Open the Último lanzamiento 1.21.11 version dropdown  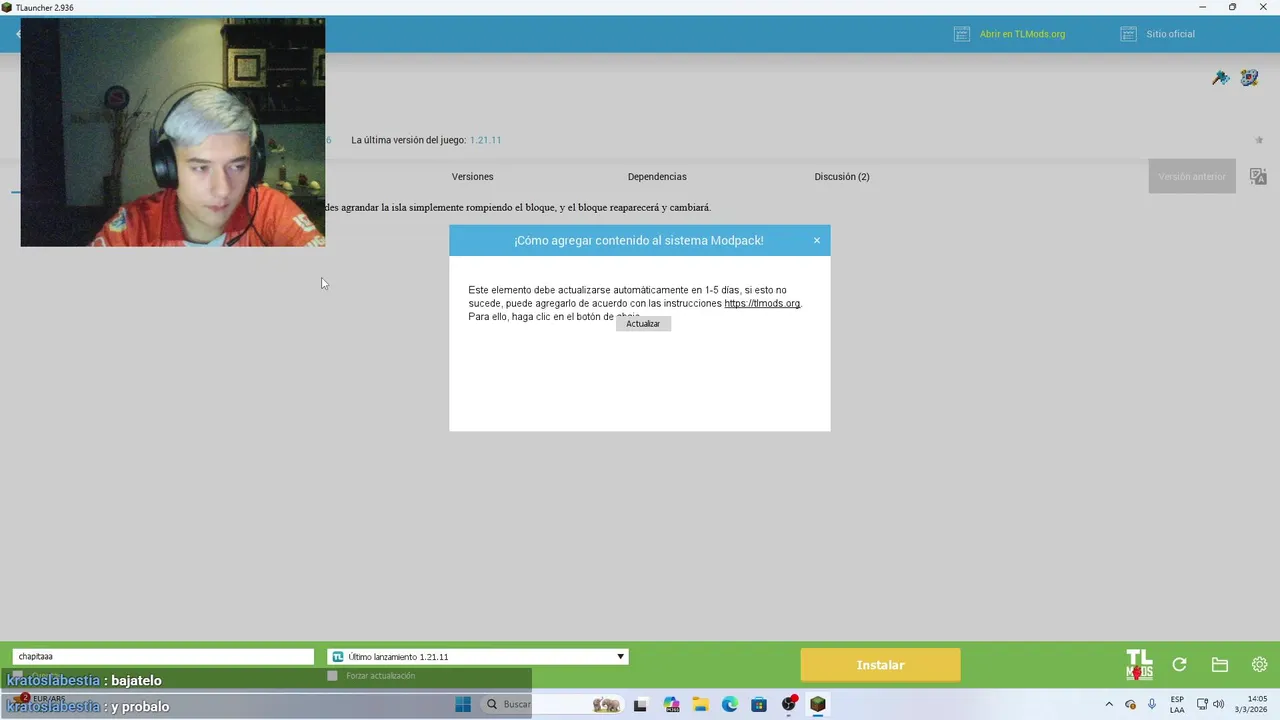[478, 657]
